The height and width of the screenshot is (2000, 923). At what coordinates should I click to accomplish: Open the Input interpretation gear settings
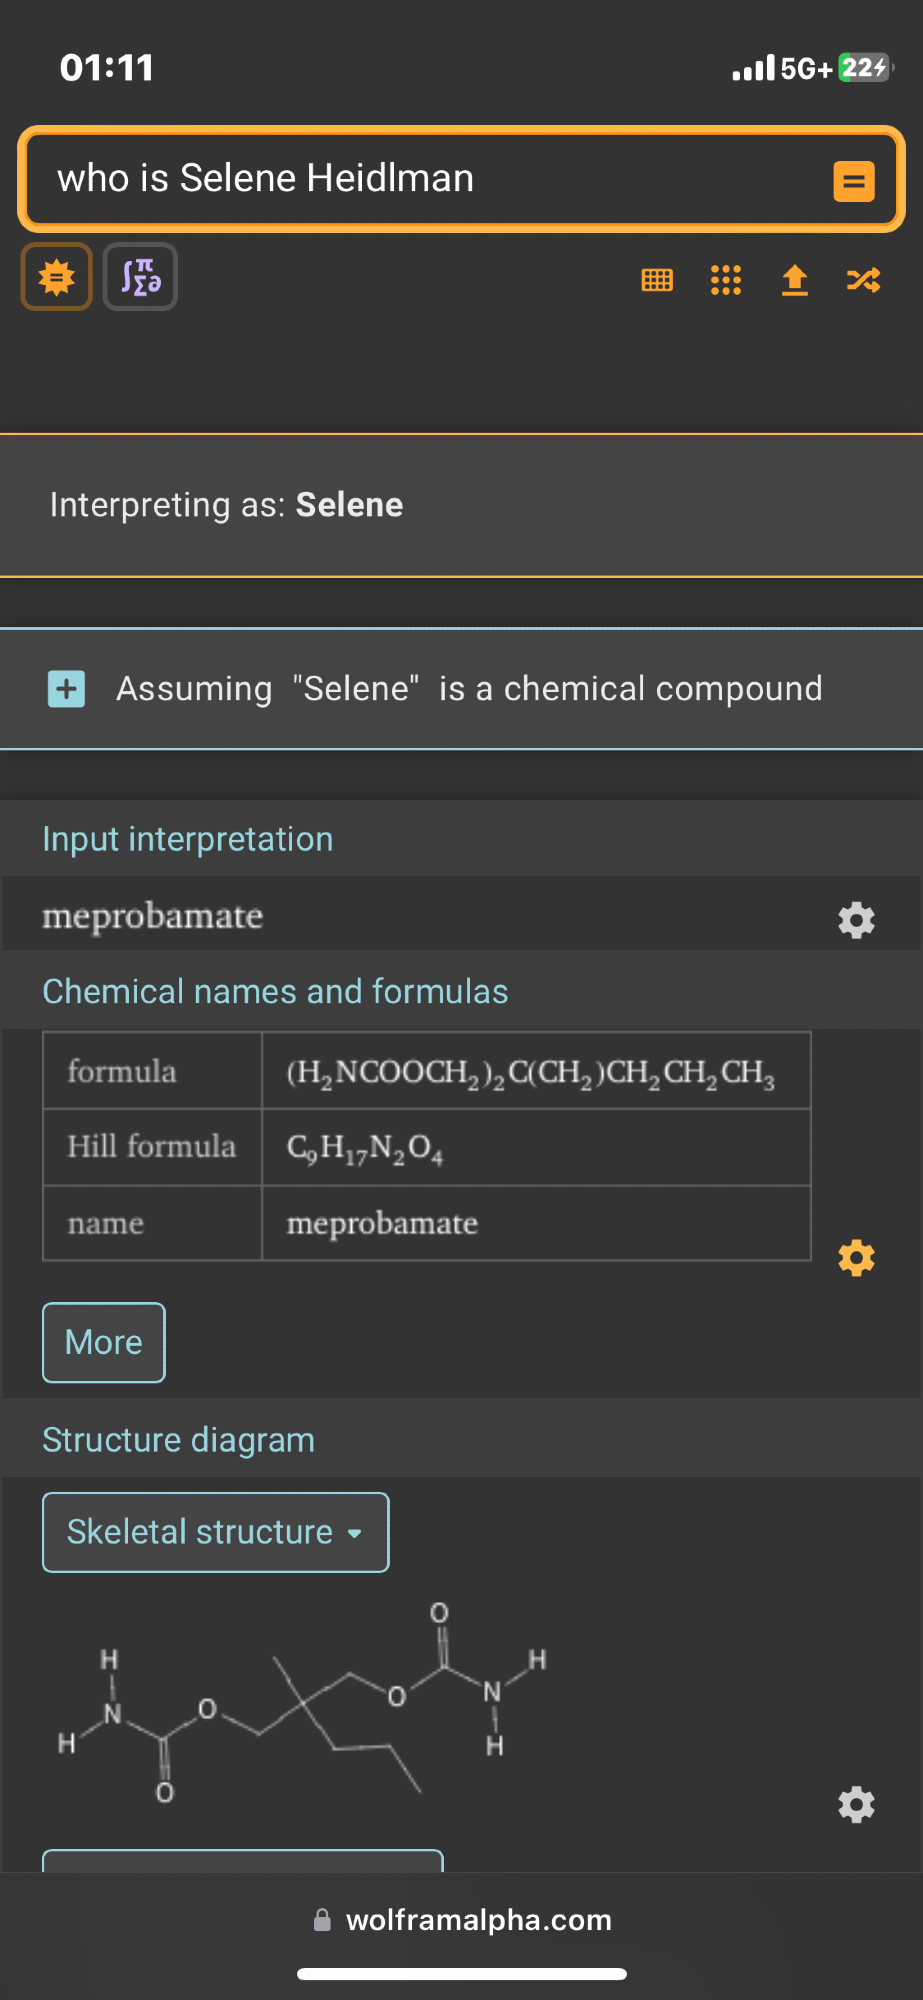(856, 919)
